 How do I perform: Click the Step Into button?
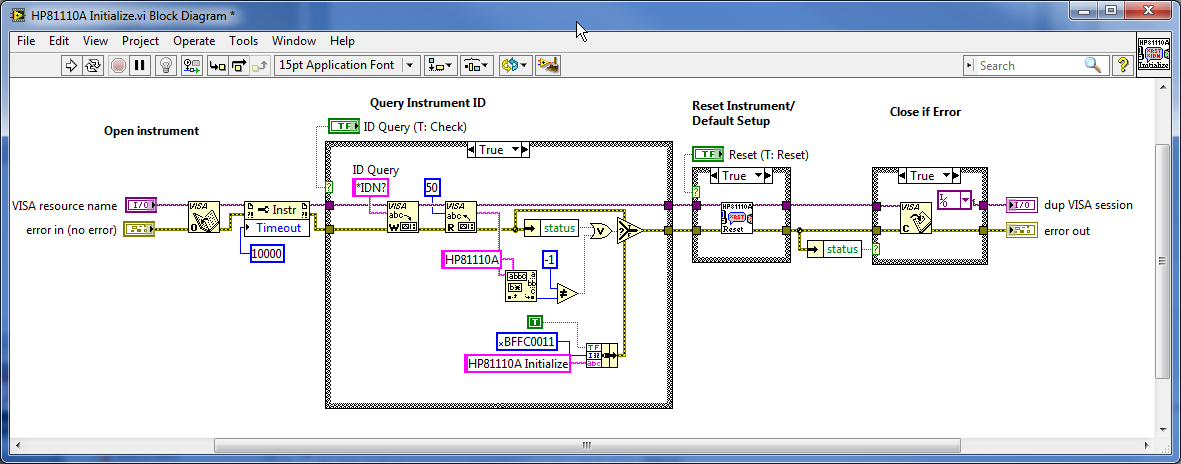(217, 66)
